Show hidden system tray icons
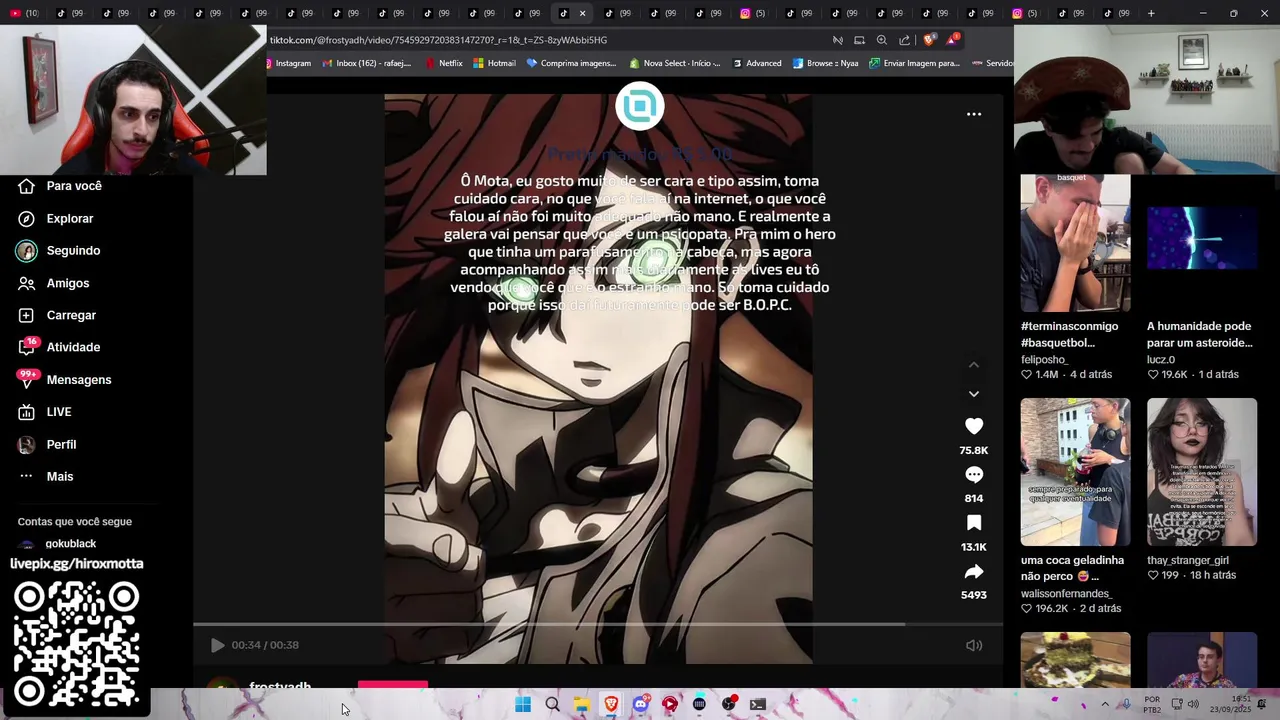The width and height of the screenshot is (1280, 720). (x=1105, y=704)
